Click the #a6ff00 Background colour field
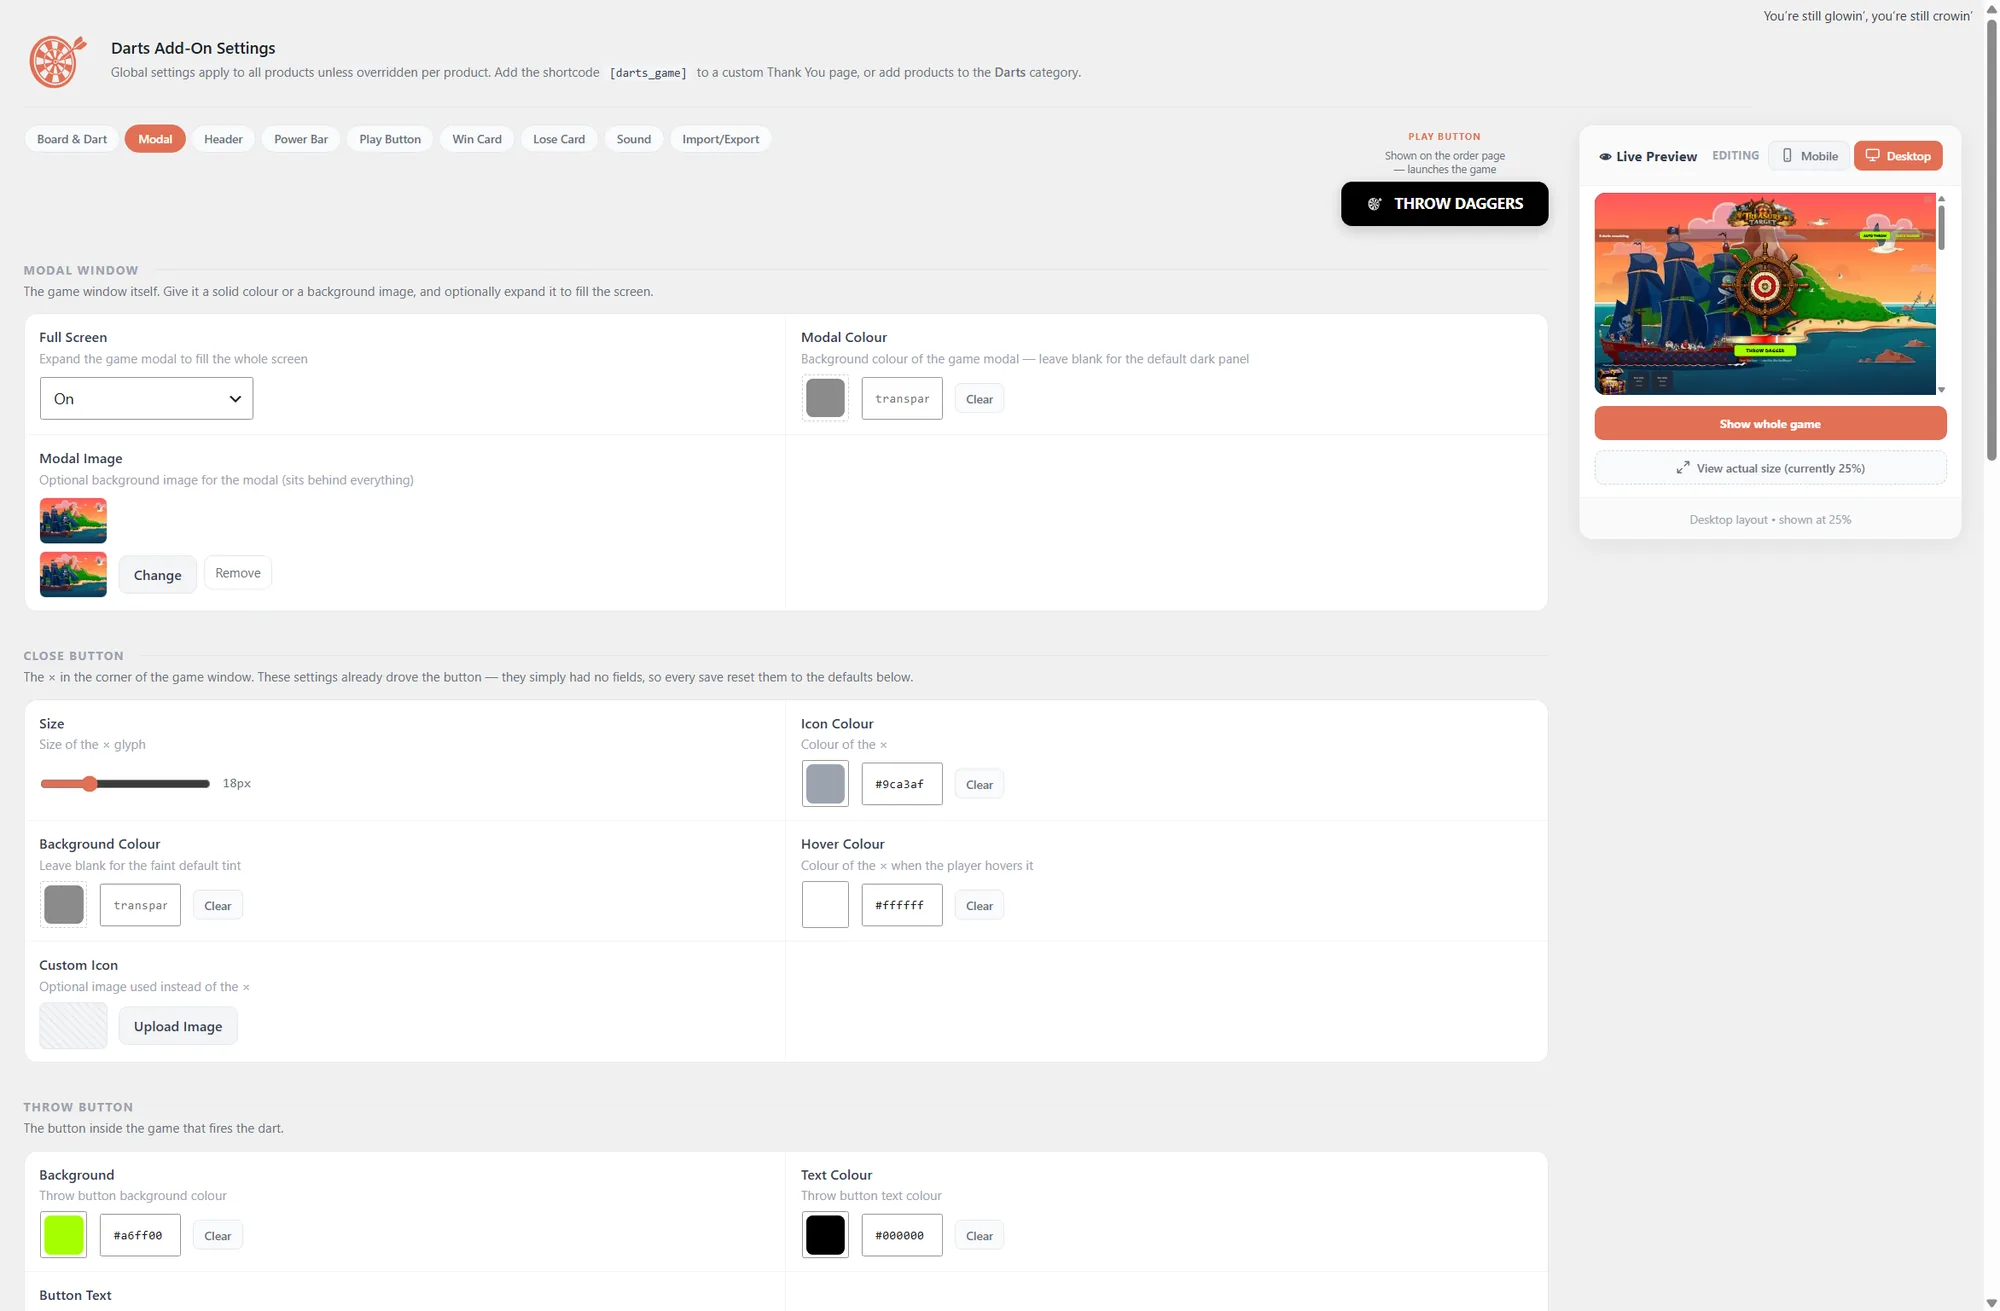The height and width of the screenshot is (1311, 2000). coord(140,1236)
